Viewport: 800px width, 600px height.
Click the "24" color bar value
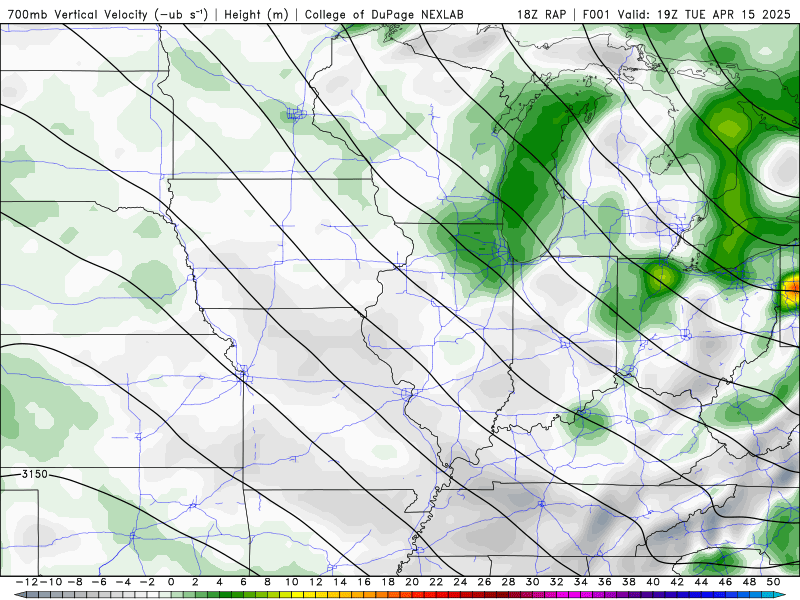pos(460,582)
